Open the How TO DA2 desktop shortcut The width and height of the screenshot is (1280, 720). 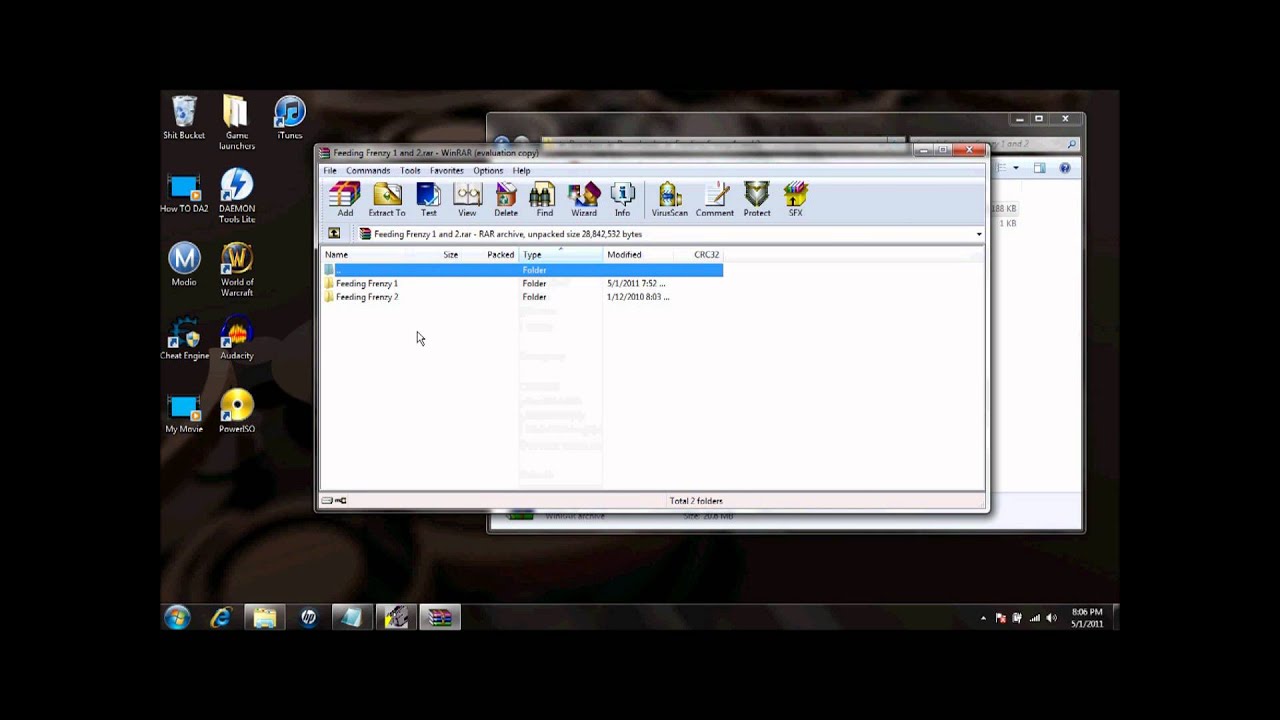click(184, 193)
